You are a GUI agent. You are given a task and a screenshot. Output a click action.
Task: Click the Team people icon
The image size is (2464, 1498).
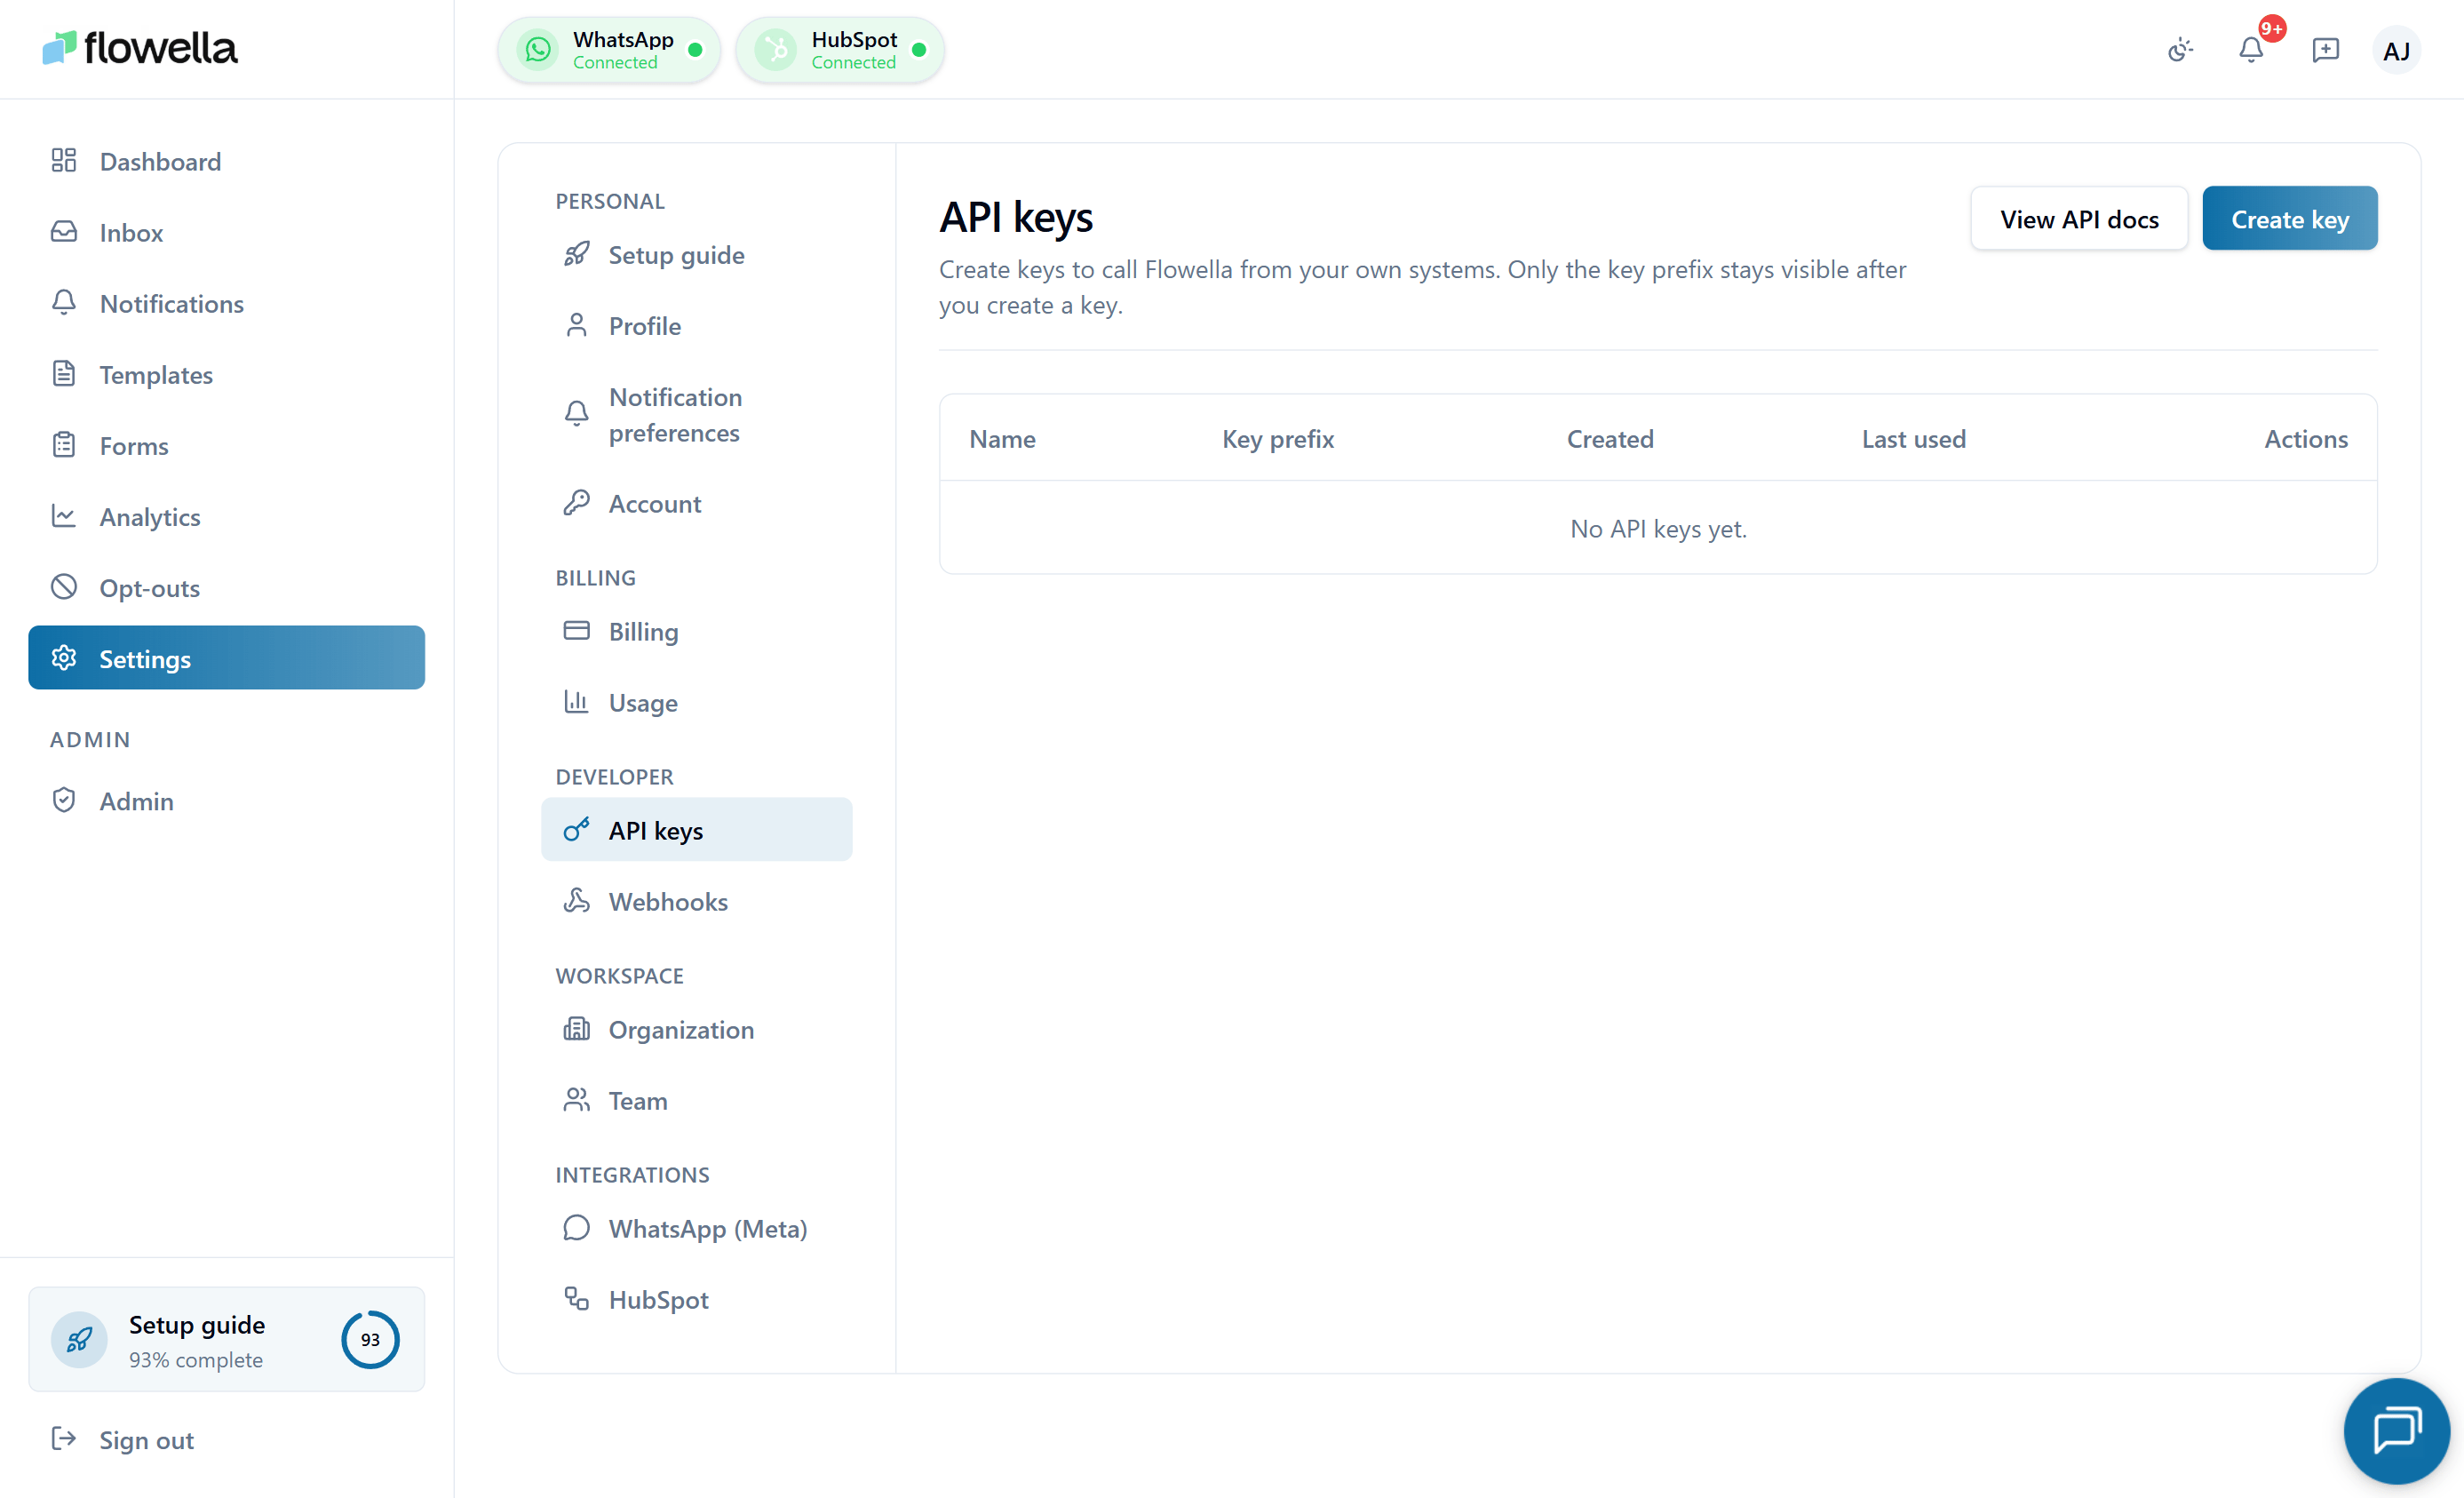tap(577, 1099)
